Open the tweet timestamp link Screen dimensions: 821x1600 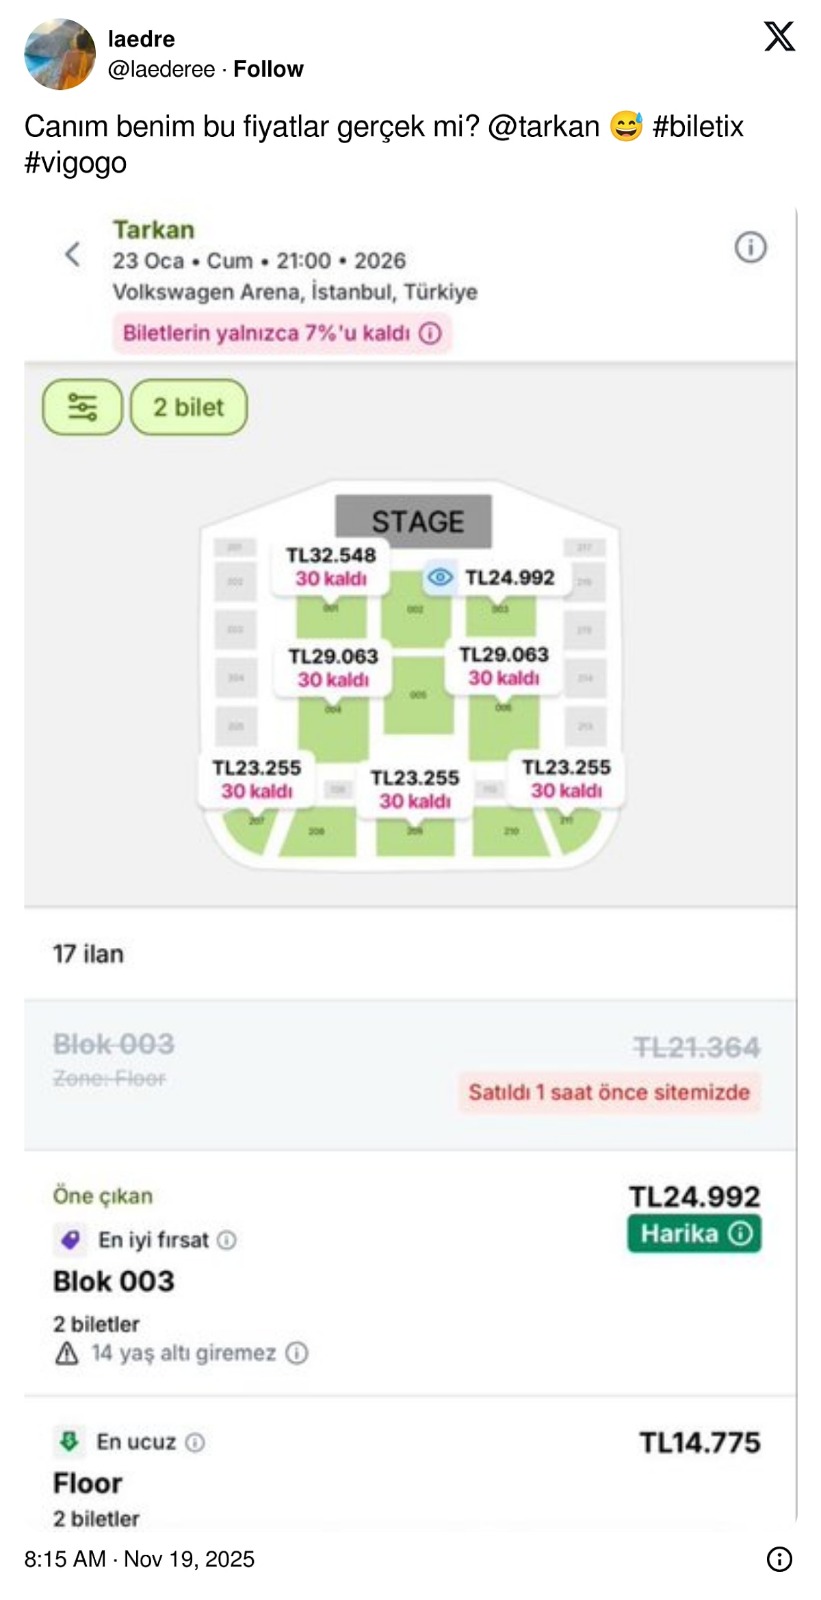coord(139,1559)
